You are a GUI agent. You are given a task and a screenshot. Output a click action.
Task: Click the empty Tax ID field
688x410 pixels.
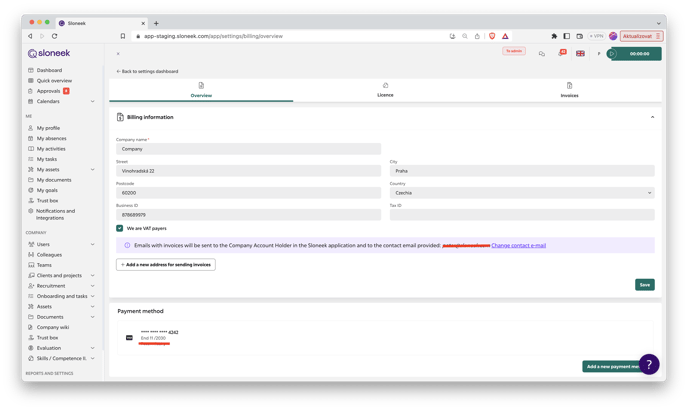[522, 215]
